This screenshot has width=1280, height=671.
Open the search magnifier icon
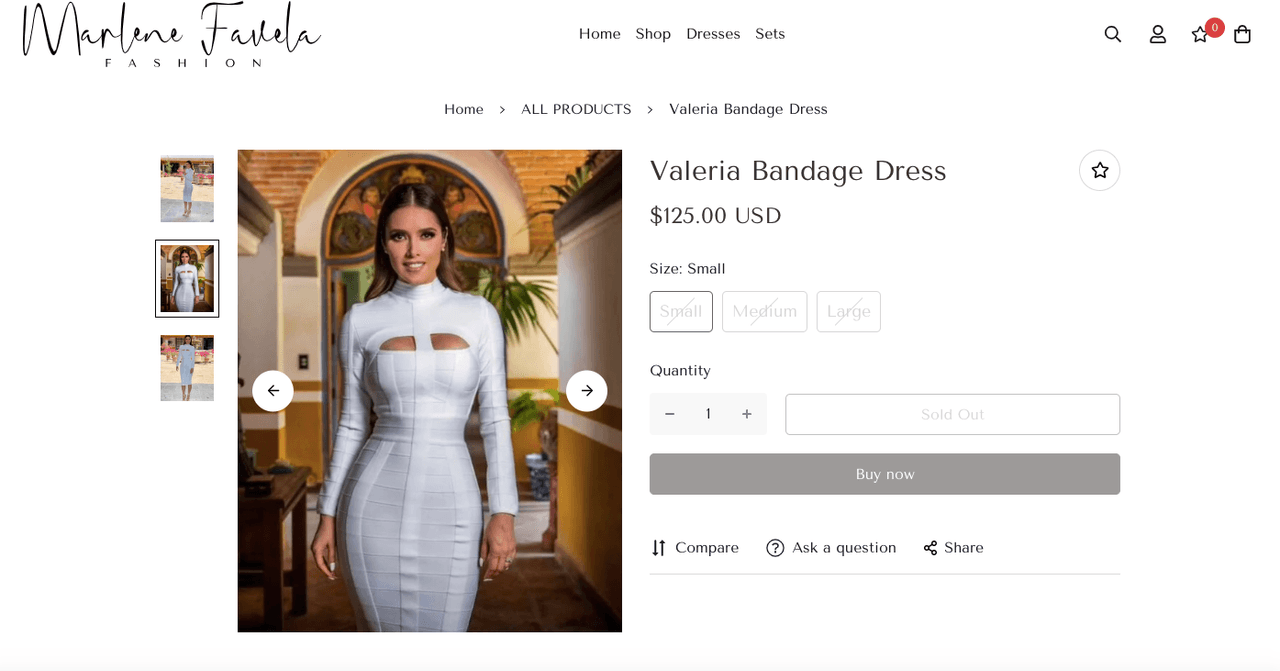click(x=1113, y=34)
